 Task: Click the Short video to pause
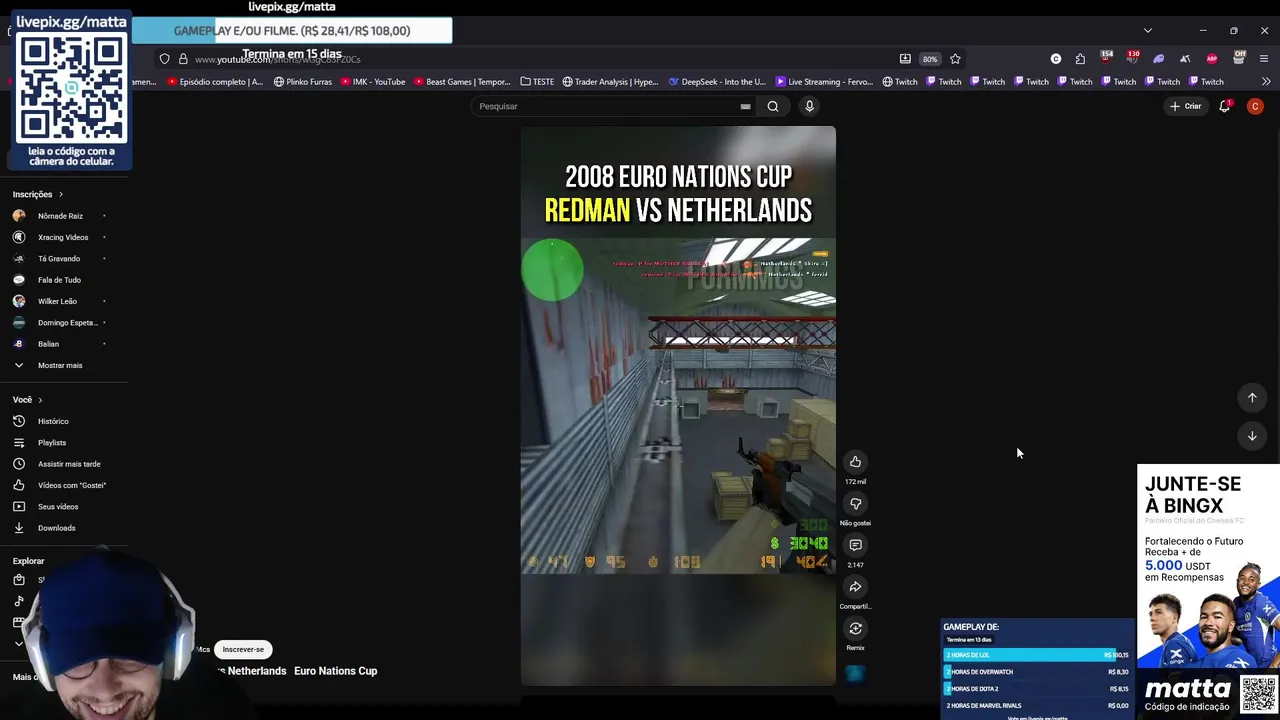coord(678,405)
